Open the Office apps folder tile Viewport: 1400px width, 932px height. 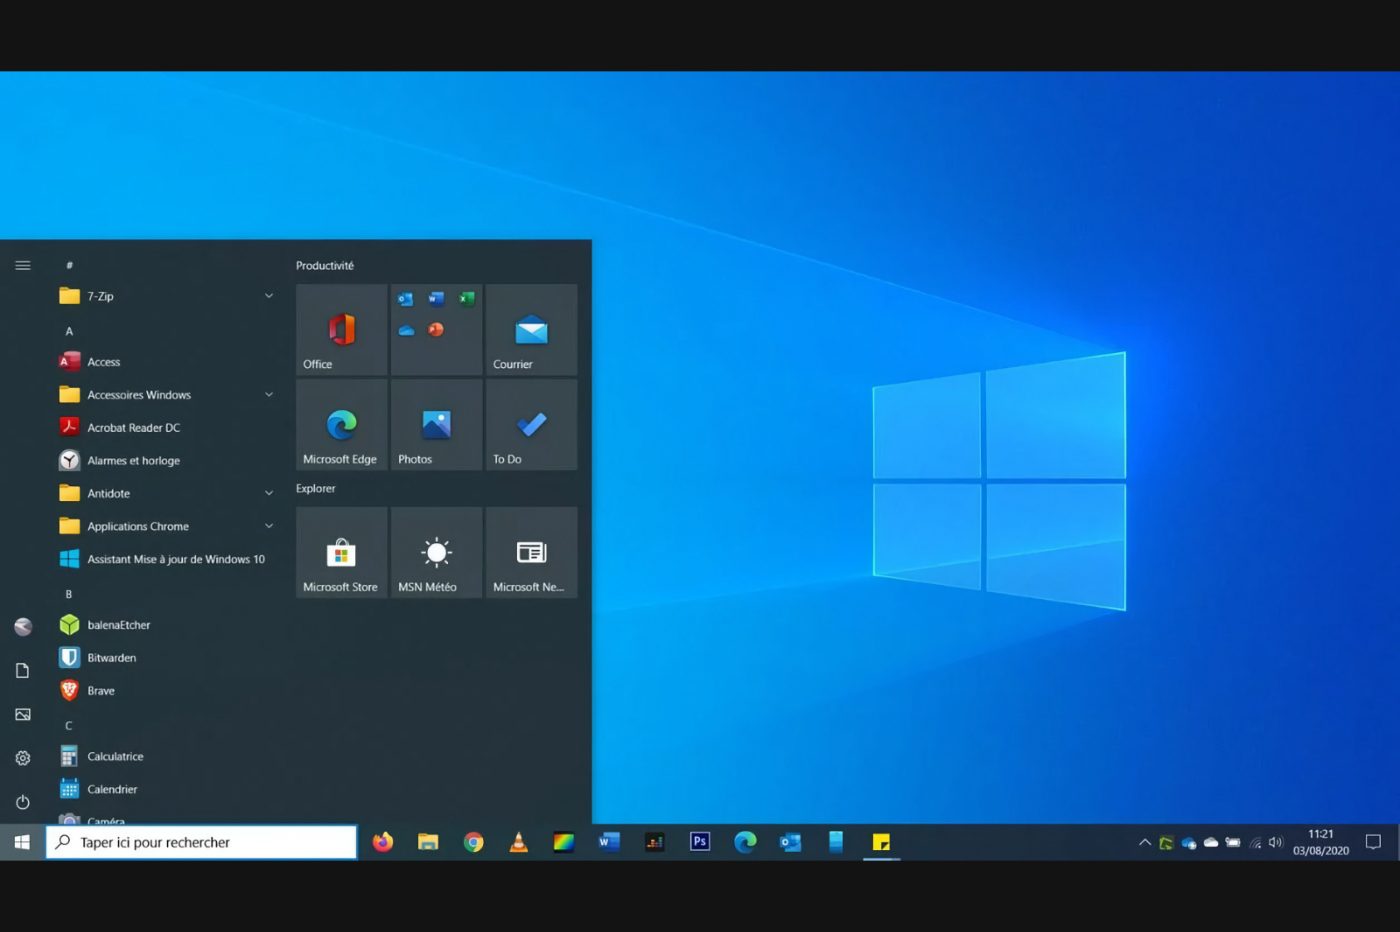pyautogui.click(x=436, y=330)
